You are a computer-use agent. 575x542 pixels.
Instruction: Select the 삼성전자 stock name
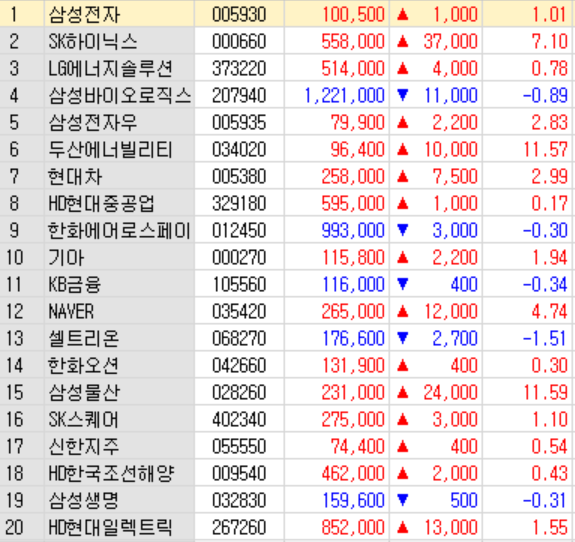tap(84, 15)
